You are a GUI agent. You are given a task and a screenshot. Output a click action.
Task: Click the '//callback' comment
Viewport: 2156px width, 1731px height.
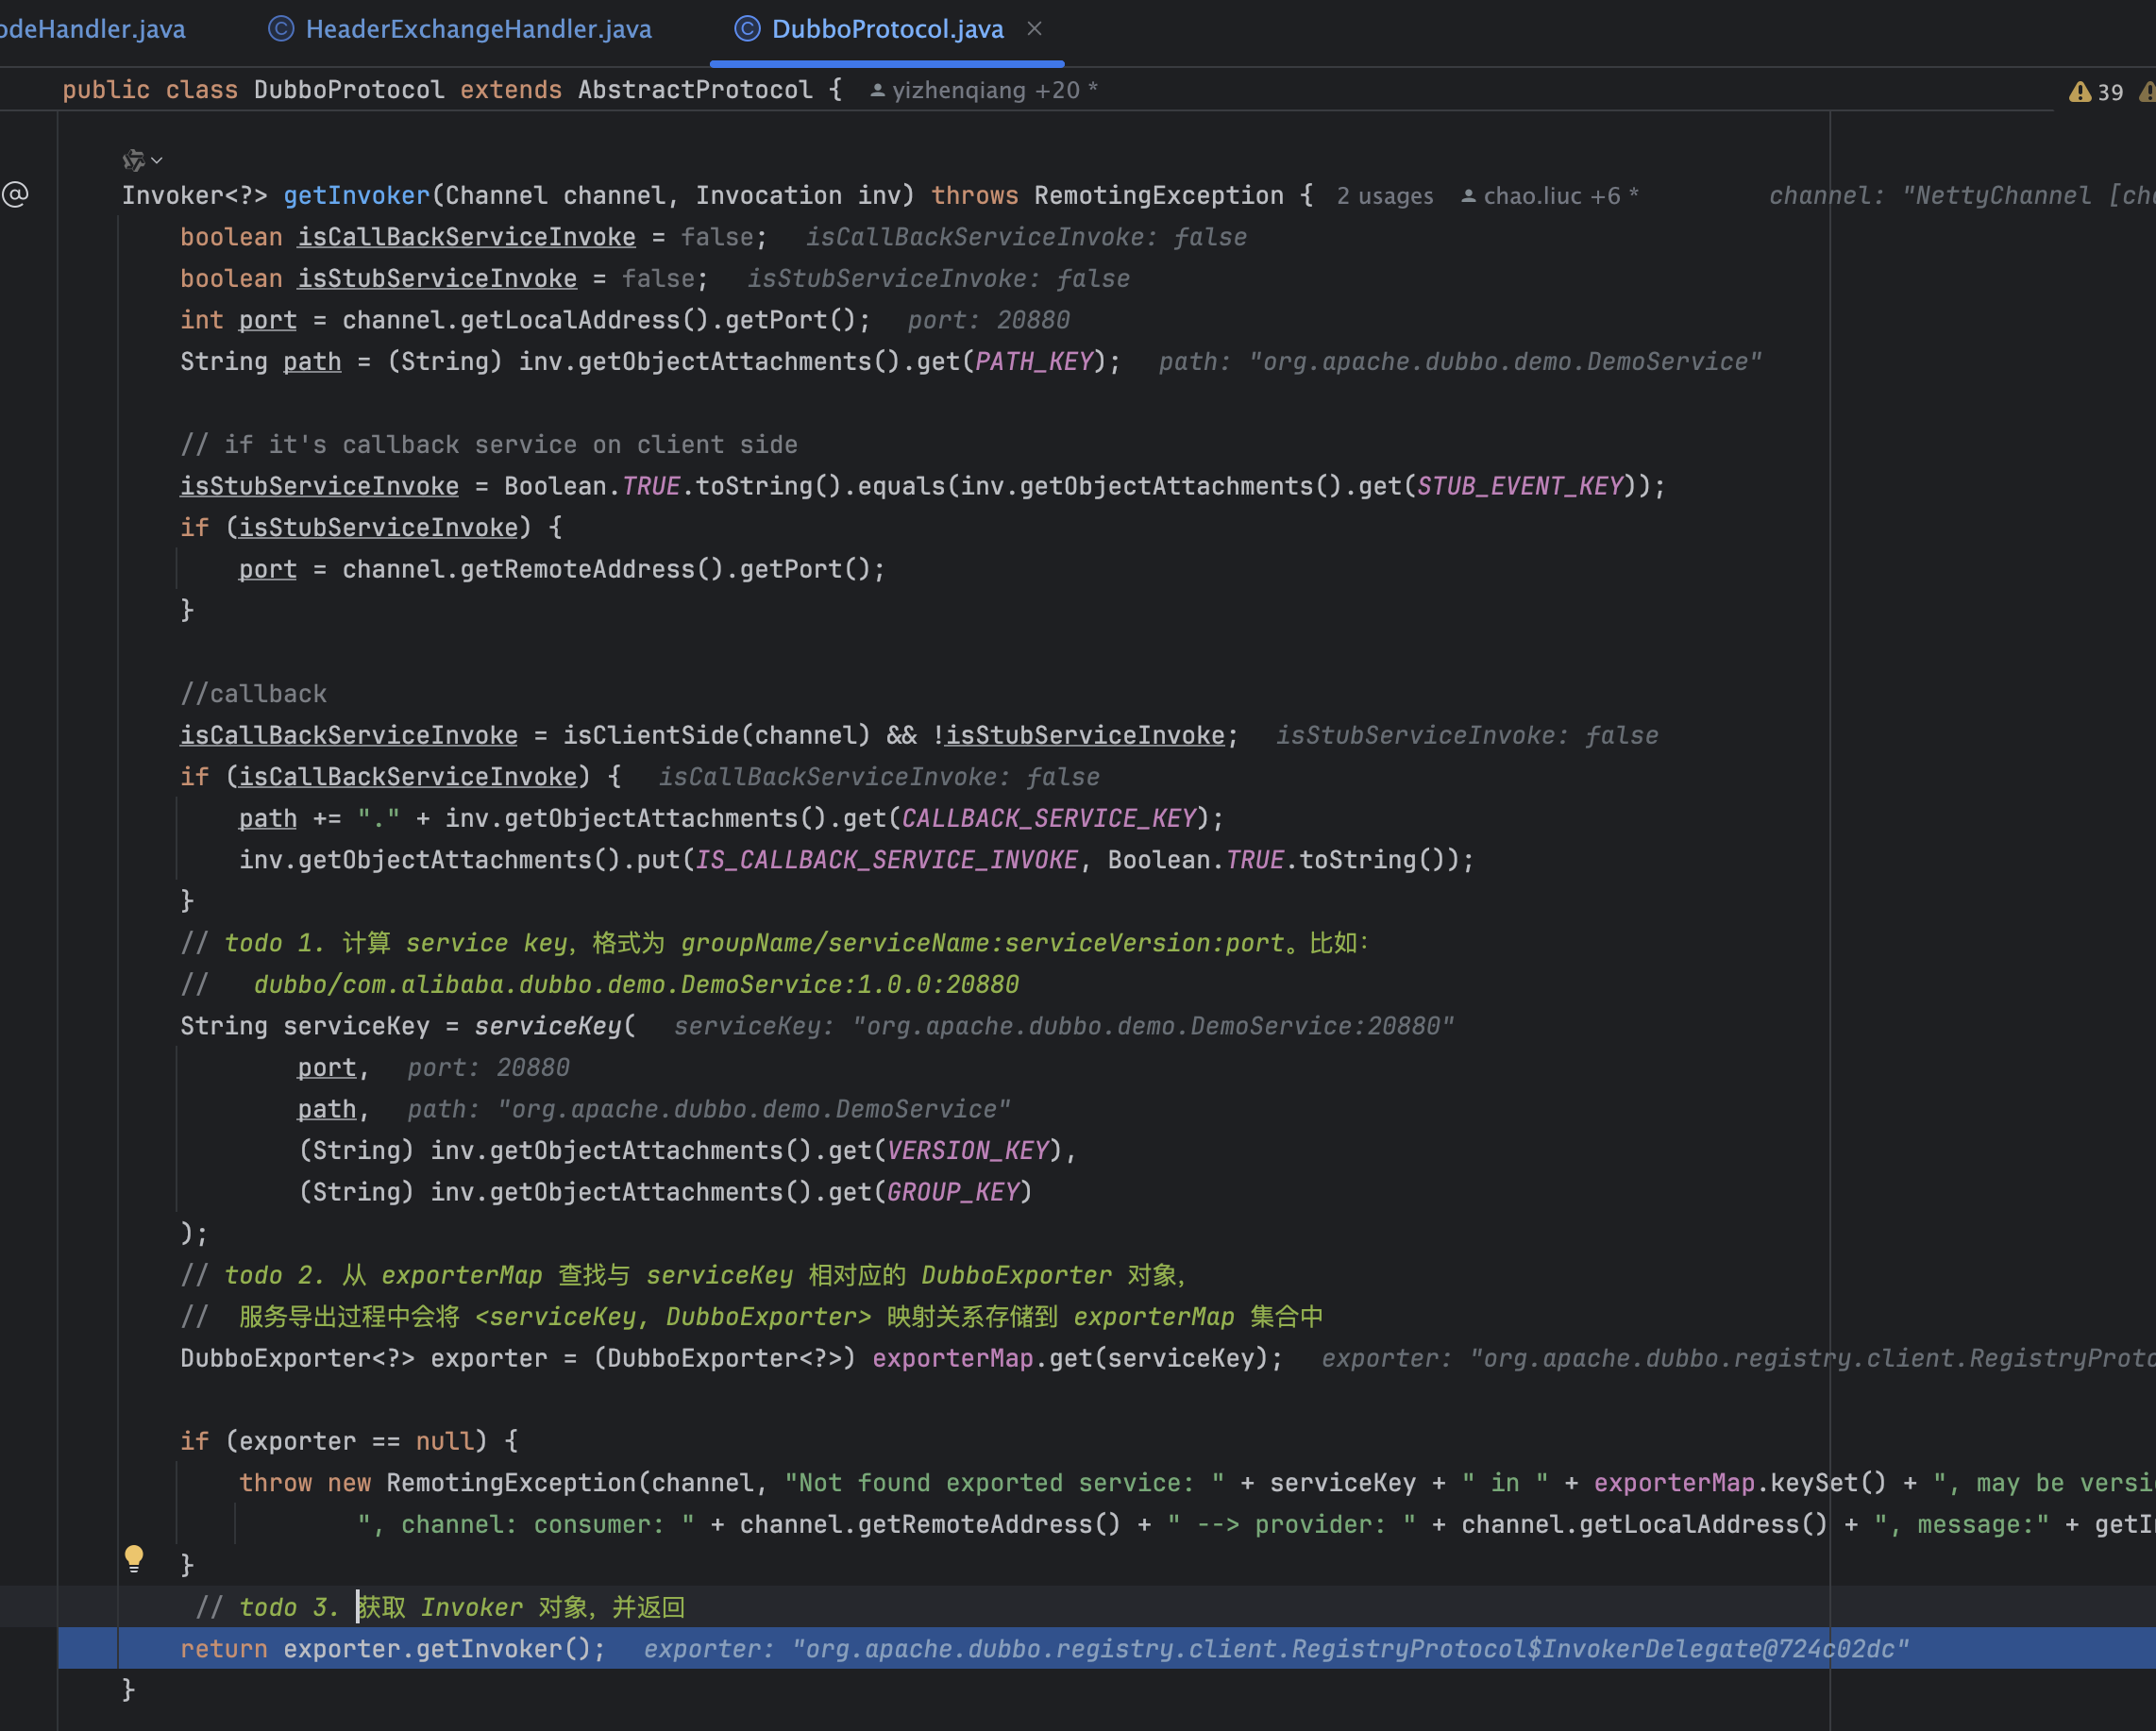pyautogui.click(x=253, y=693)
